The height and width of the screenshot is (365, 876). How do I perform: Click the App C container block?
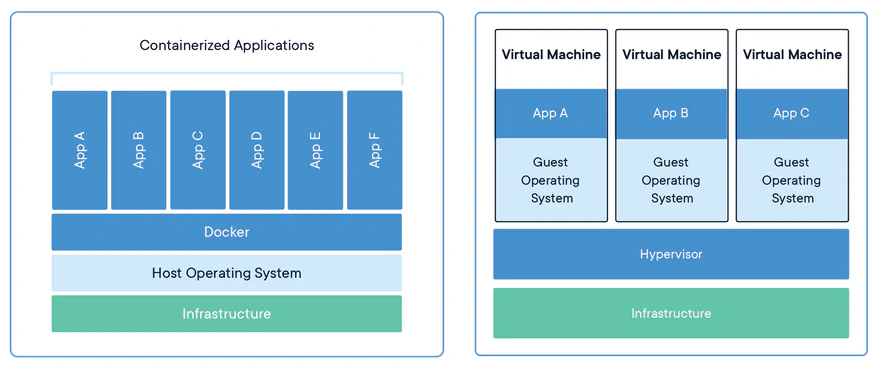pyautogui.click(x=198, y=150)
